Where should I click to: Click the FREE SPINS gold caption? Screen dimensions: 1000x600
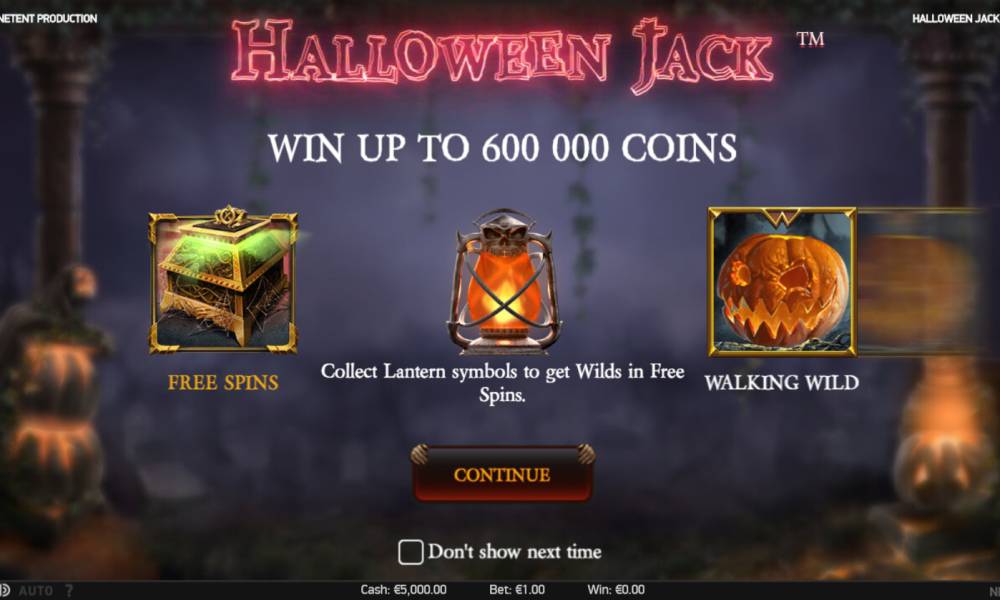[223, 383]
